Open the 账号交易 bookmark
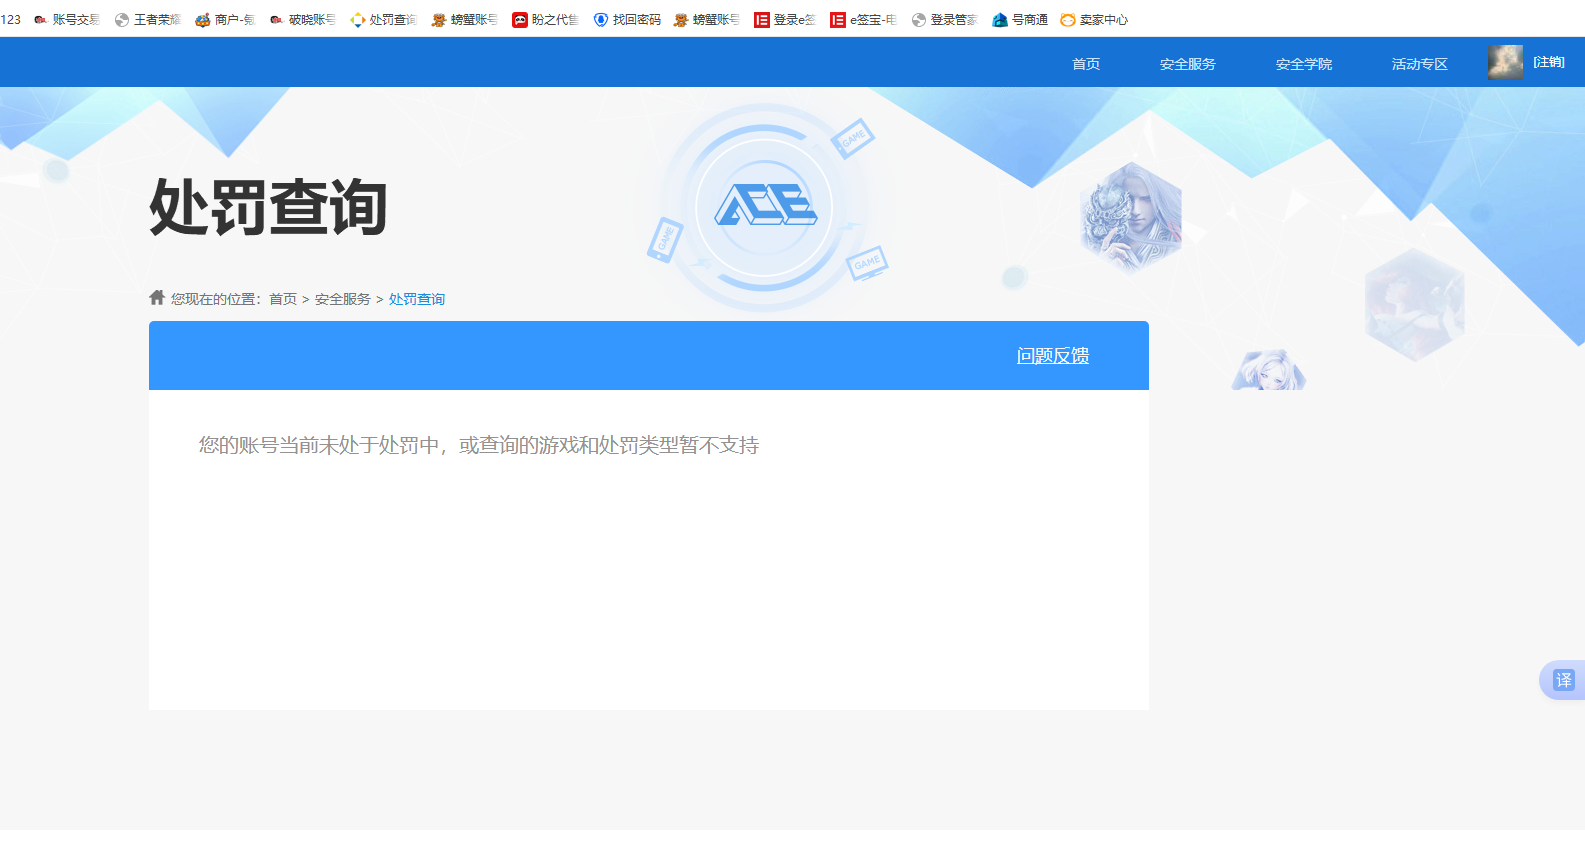1585x848 pixels. point(67,20)
